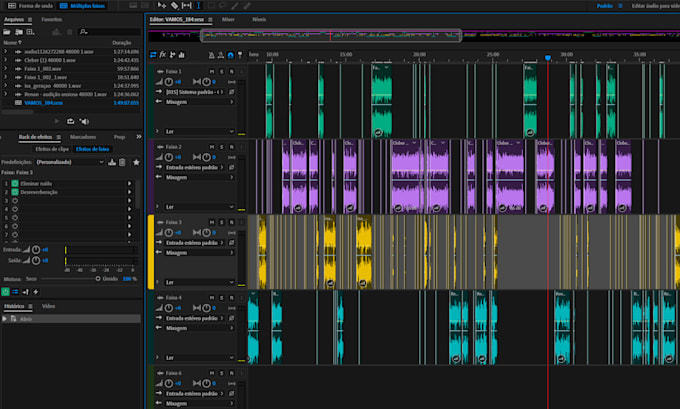
Task: Solo track Faixa 6
Action: [x=222, y=373]
